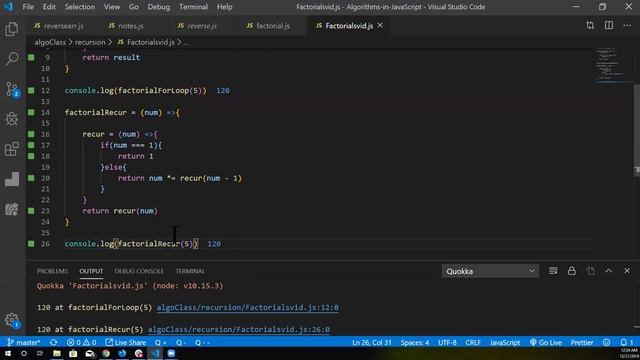Open the View menu

tap(111, 7)
